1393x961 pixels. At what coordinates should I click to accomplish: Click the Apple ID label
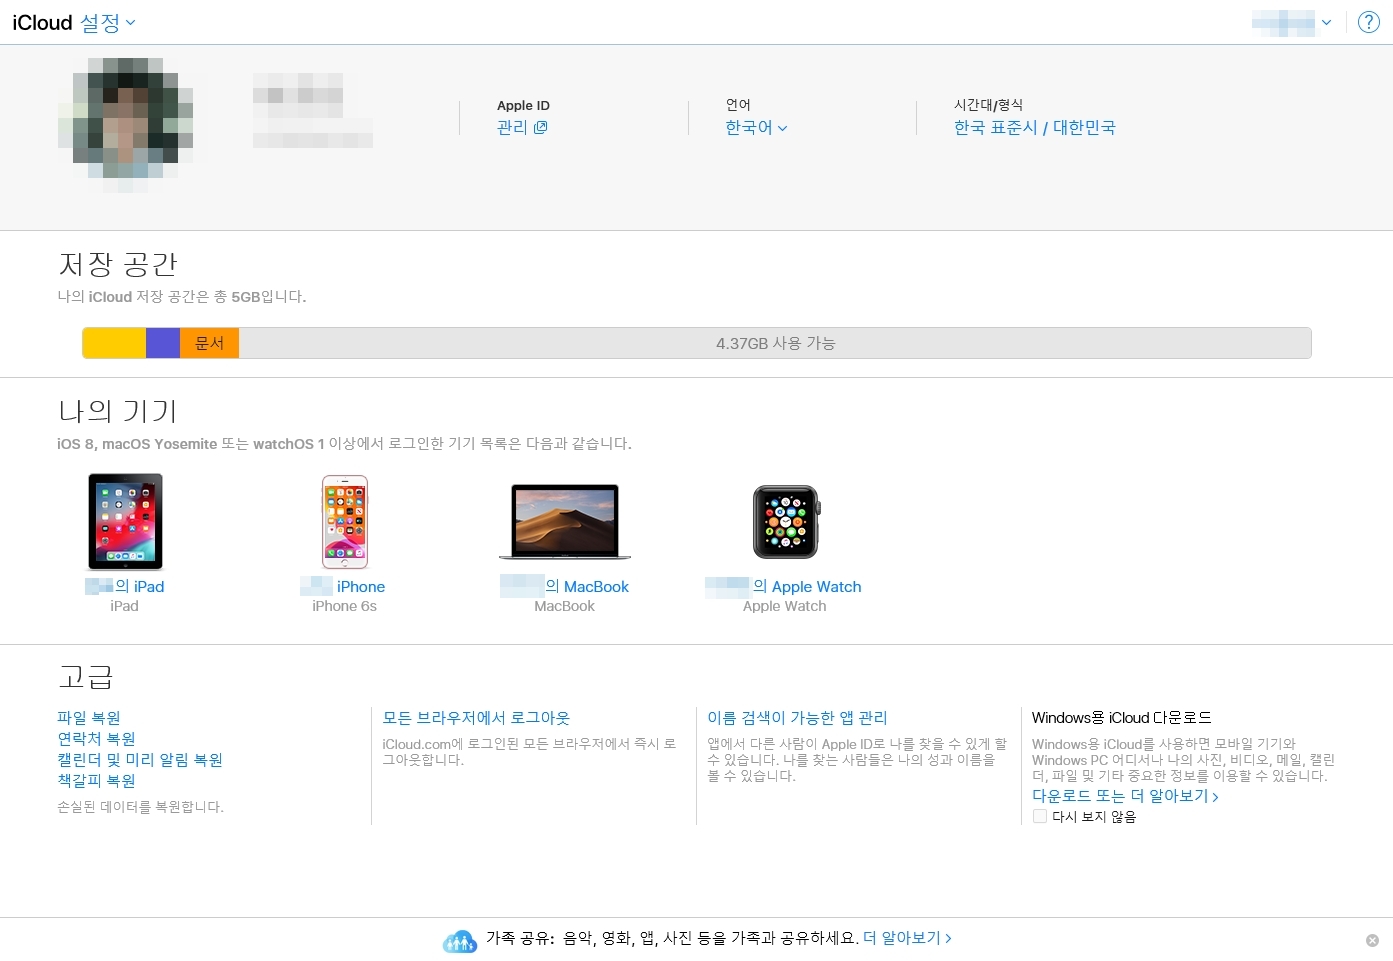coord(523,105)
